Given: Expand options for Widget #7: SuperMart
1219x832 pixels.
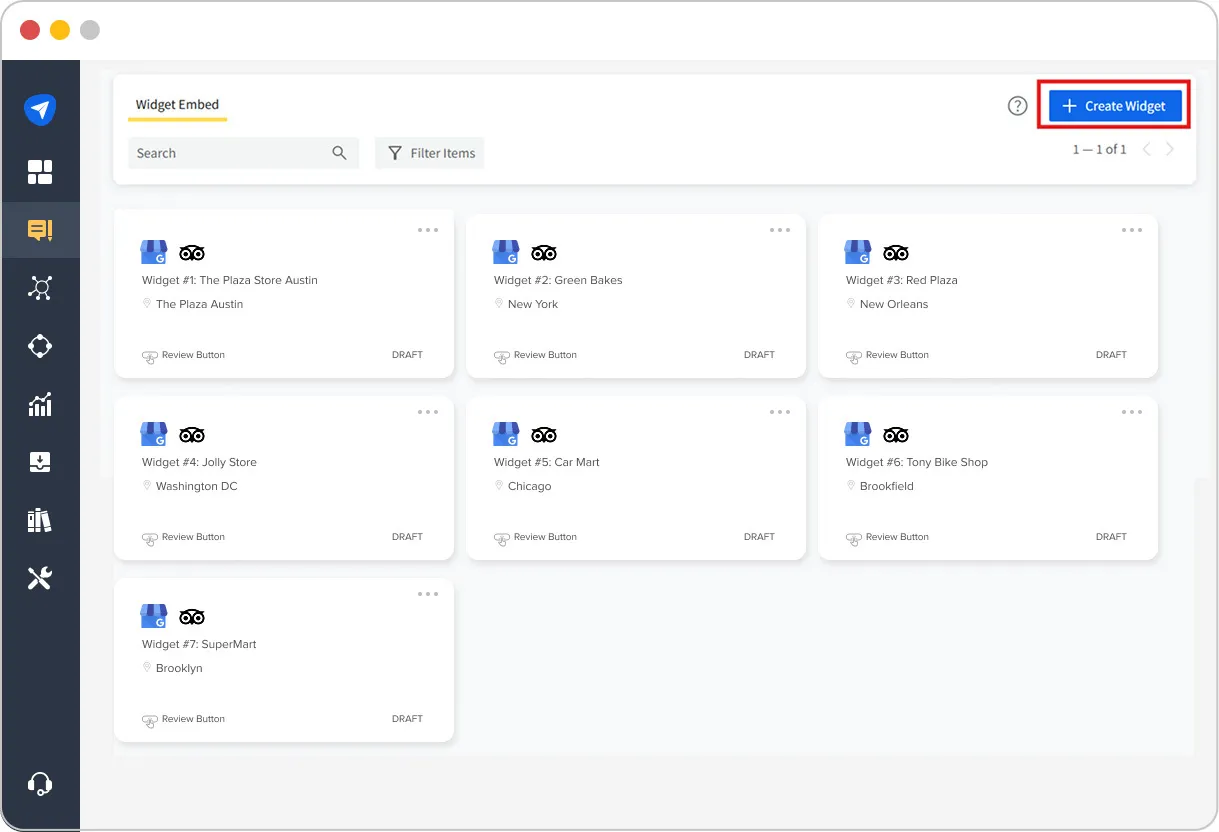Looking at the screenshot, I should 428,593.
